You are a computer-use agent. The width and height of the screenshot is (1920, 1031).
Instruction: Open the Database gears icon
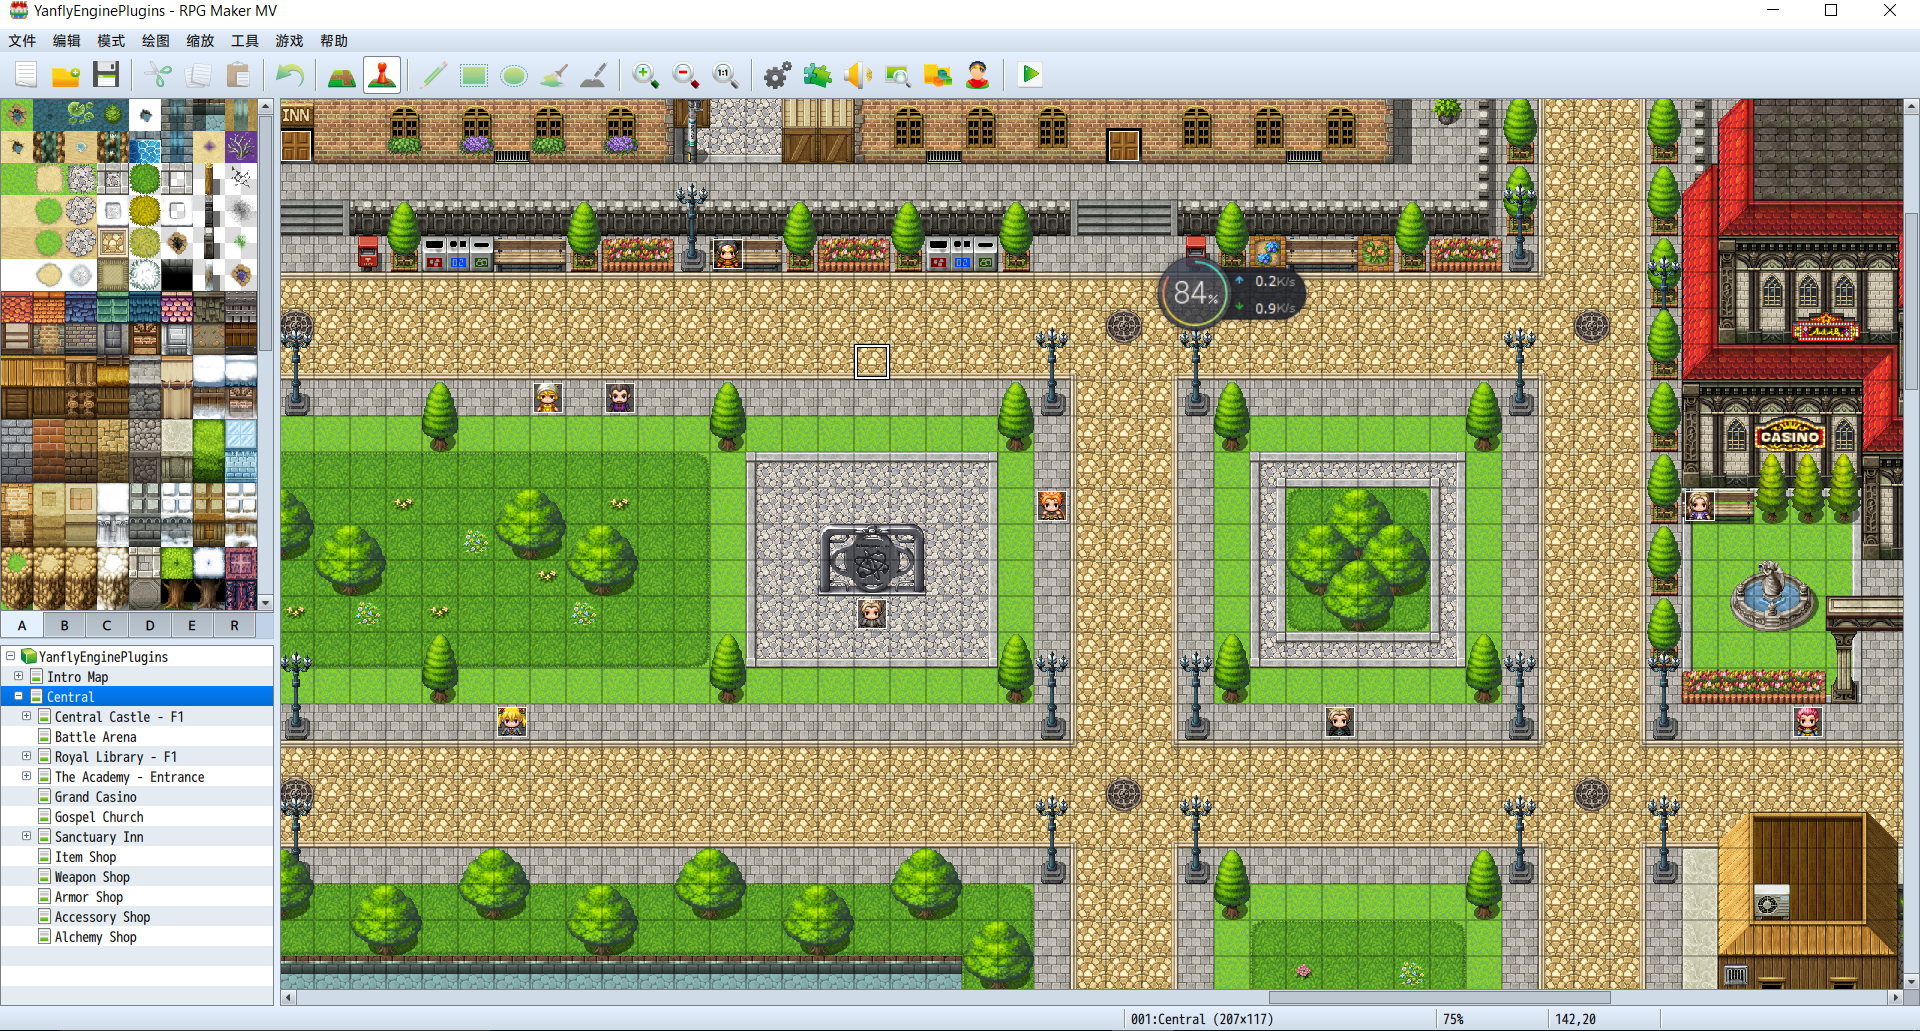778,75
